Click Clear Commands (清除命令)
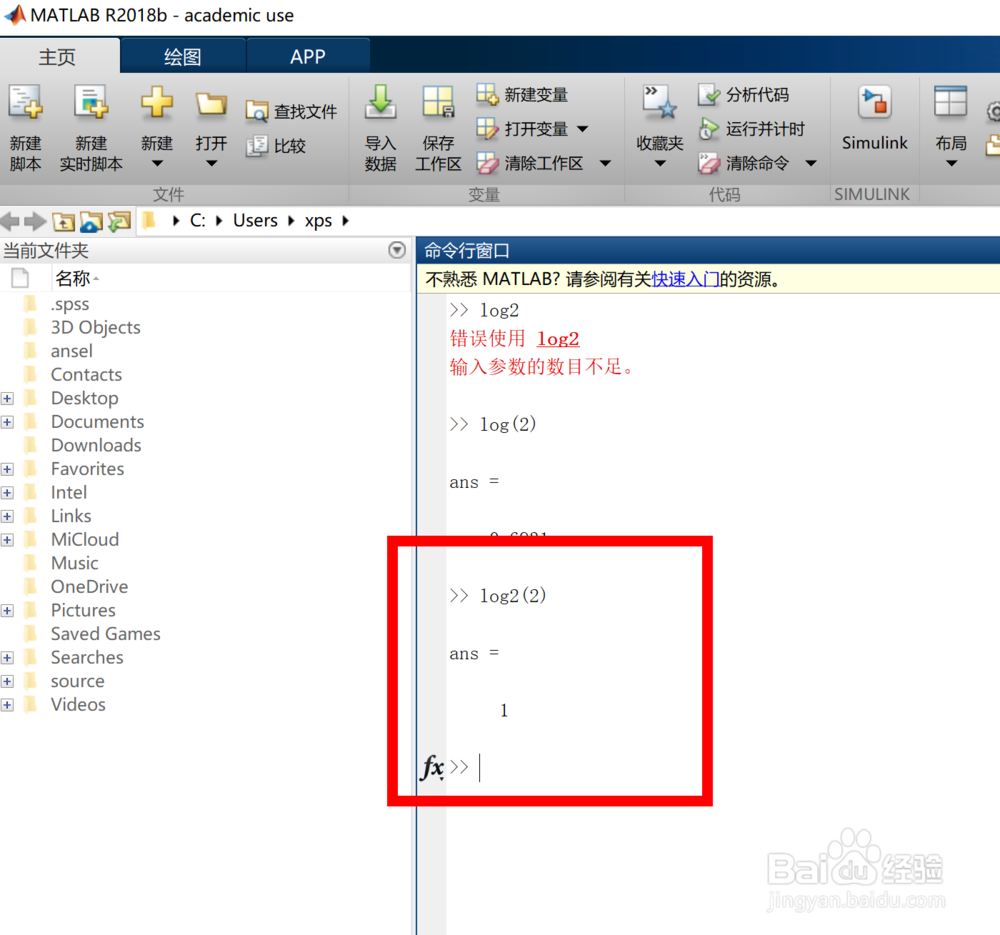Viewport: 1000px width, 935px height. [744, 163]
